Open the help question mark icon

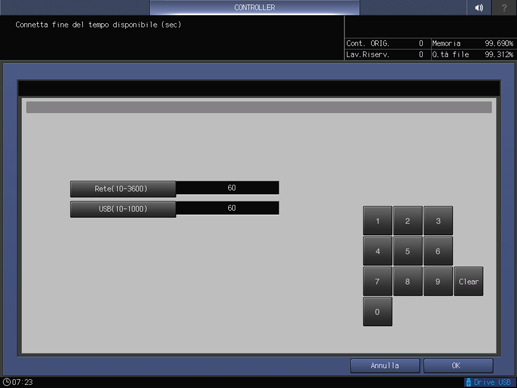(504, 7)
